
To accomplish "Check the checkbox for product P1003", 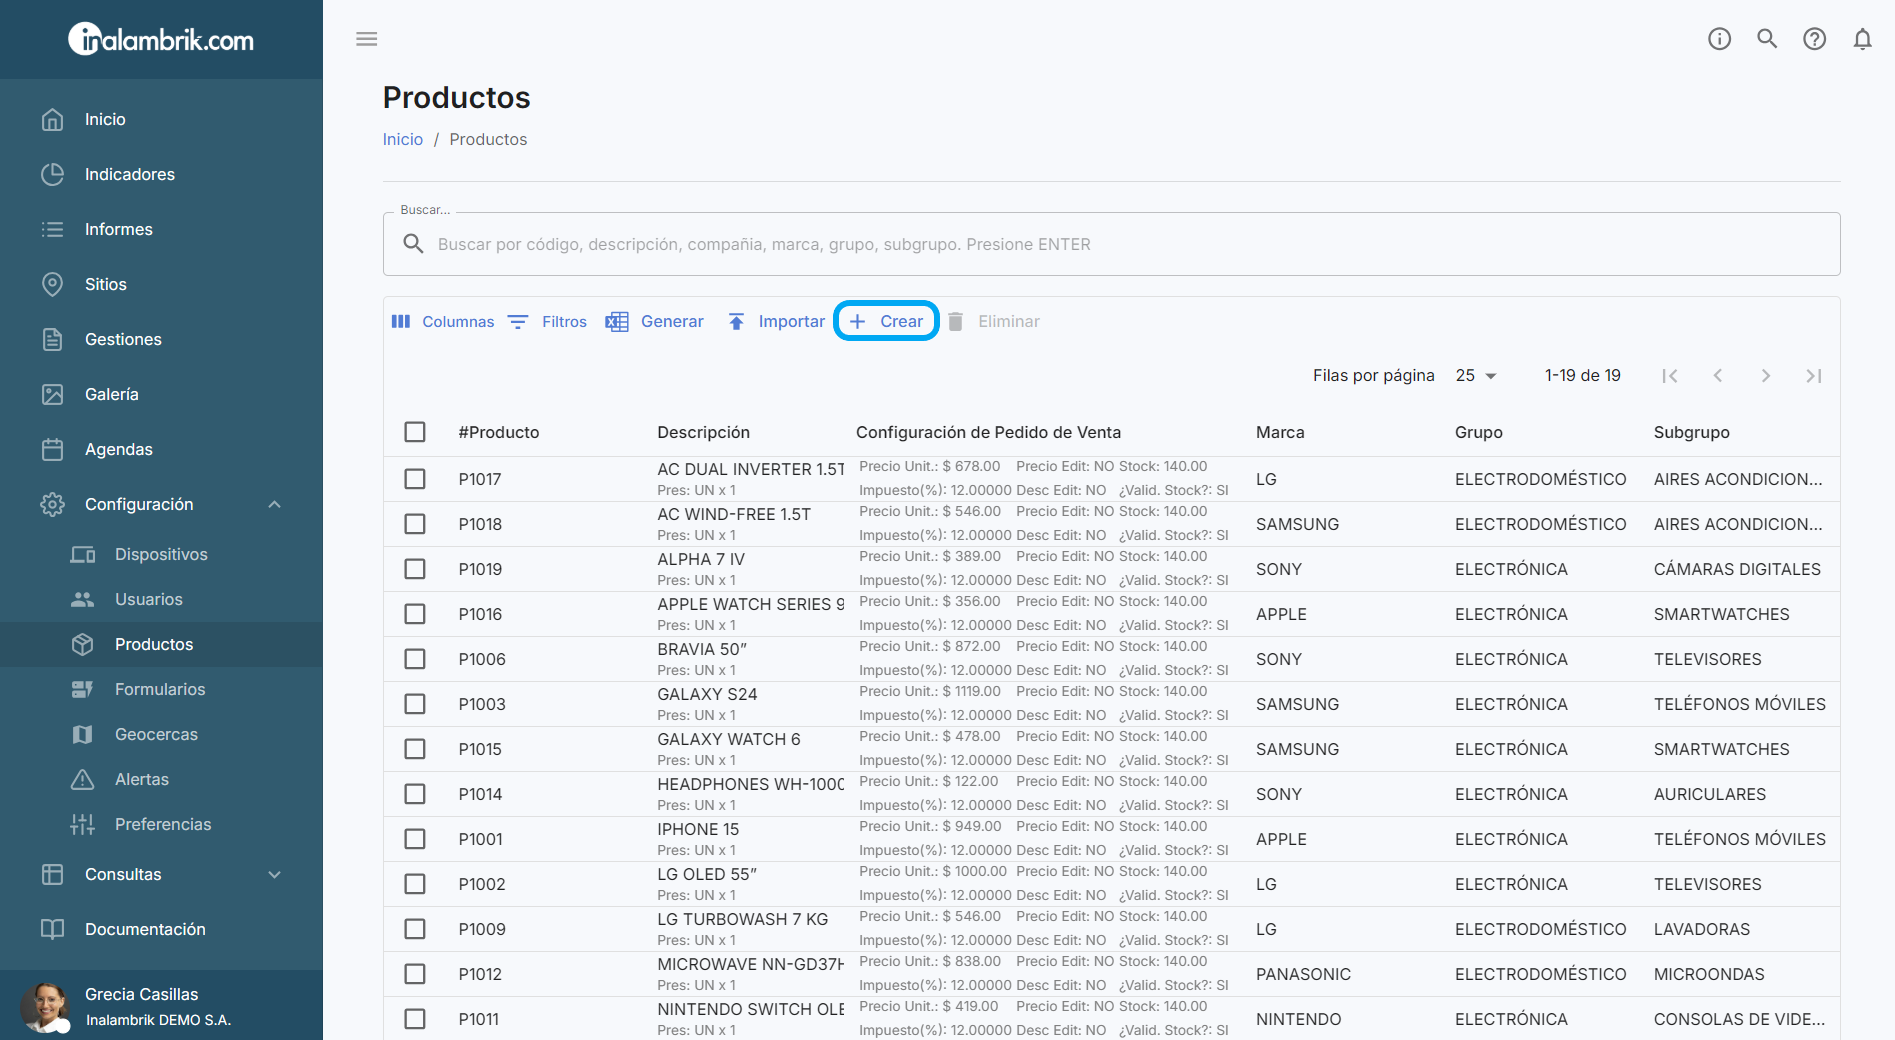I will tap(415, 704).
